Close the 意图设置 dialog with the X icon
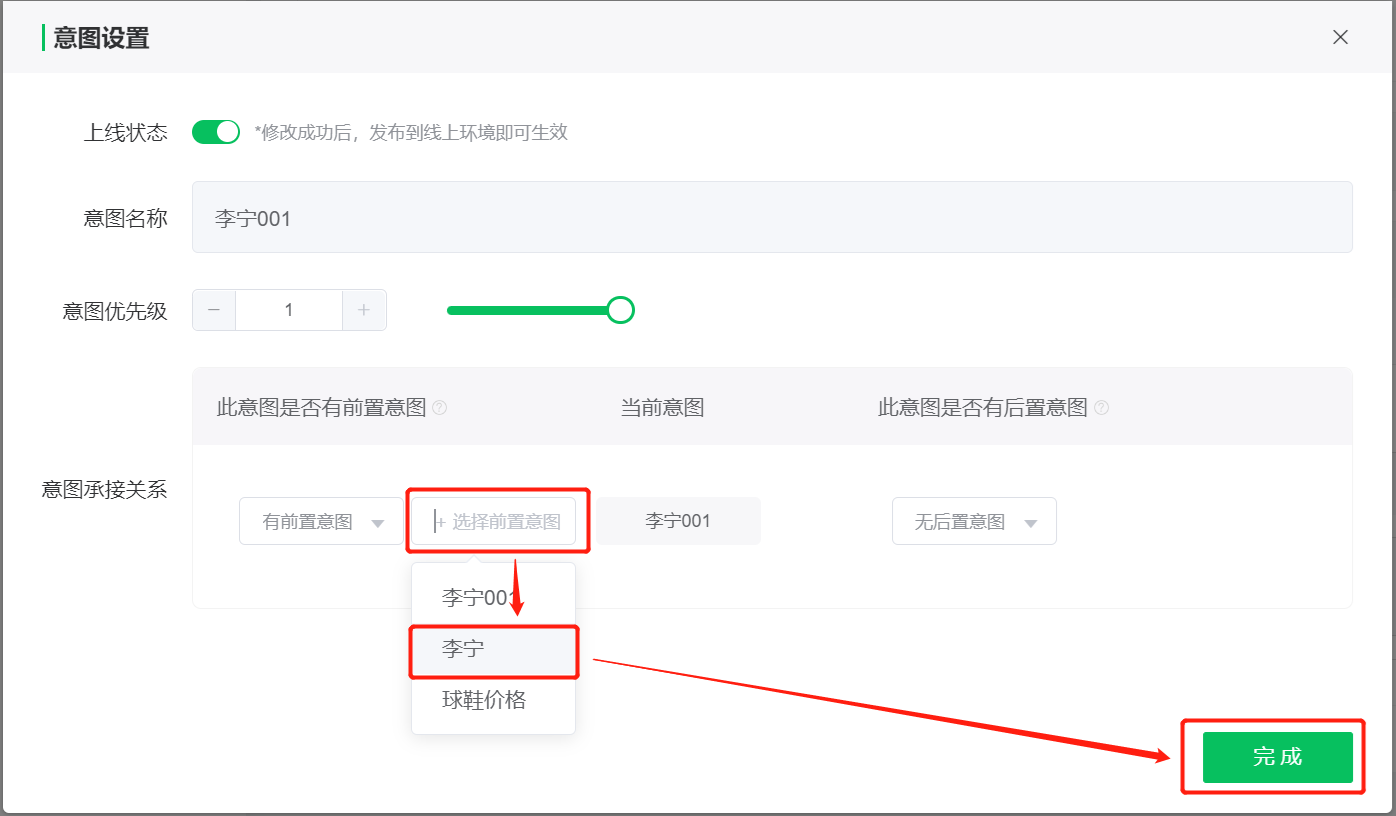The height and width of the screenshot is (816, 1396). [1340, 37]
